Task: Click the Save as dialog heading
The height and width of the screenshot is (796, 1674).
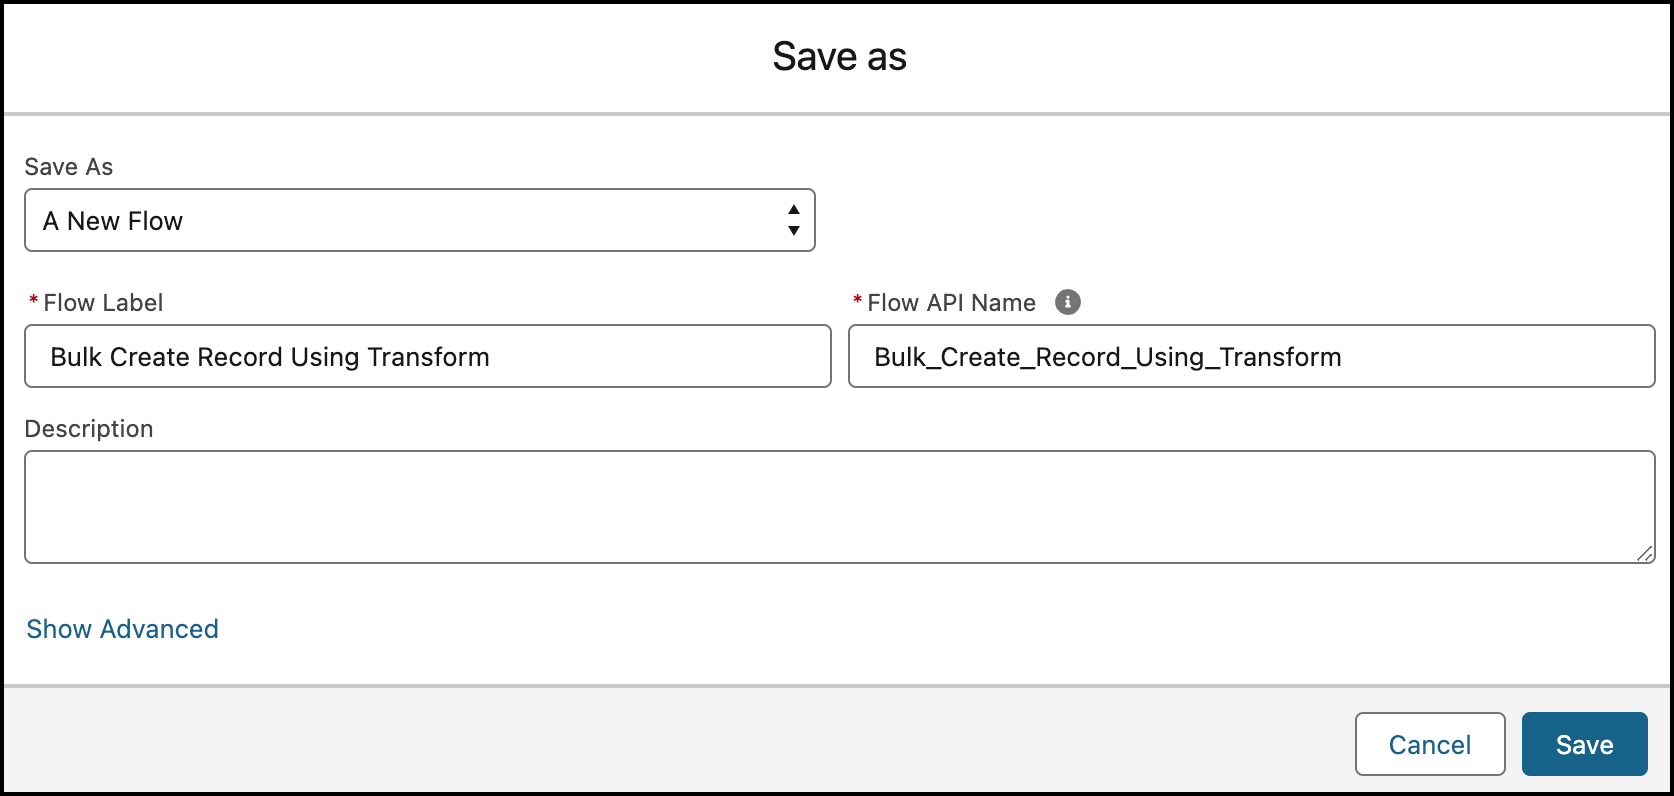Action: click(x=838, y=57)
